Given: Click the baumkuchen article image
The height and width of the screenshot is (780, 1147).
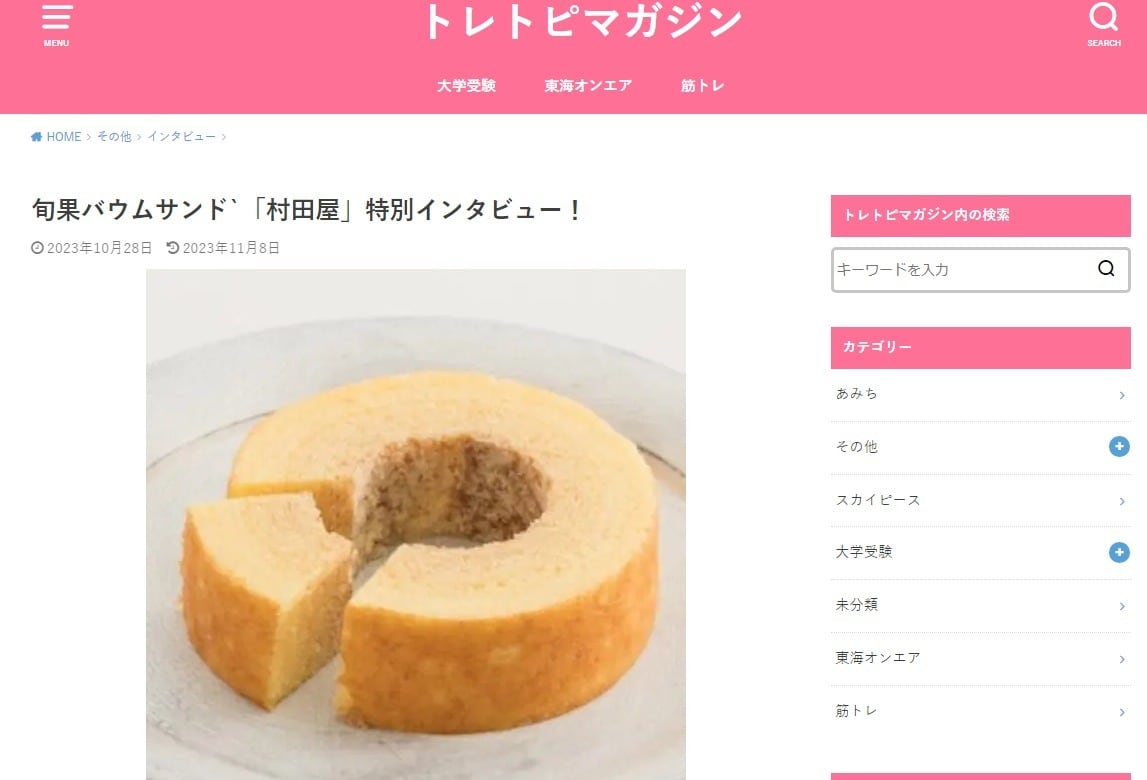Looking at the screenshot, I should pyautogui.click(x=415, y=524).
